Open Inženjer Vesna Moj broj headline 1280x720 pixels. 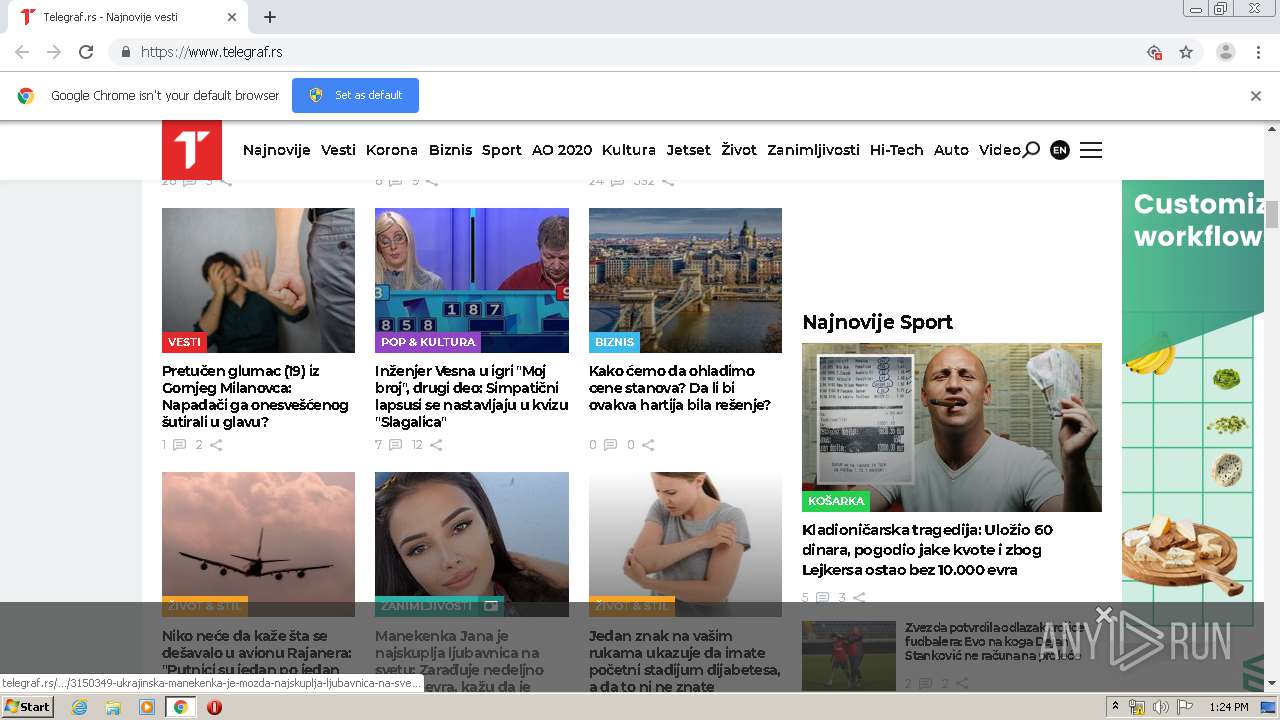[x=472, y=396]
